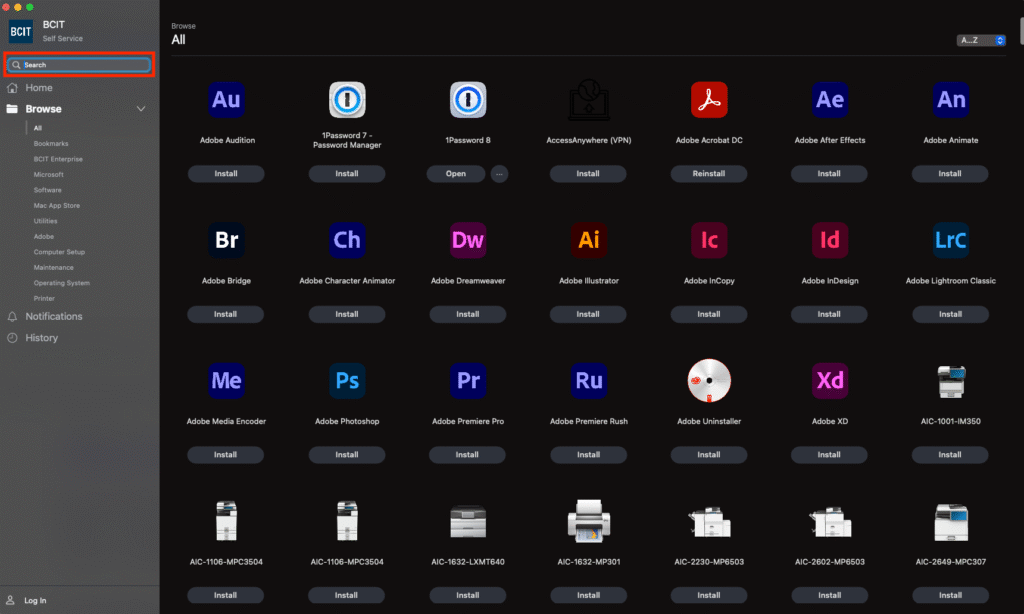Click the Log In link
The image size is (1024, 614).
pyautogui.click(x=35, y=600)
